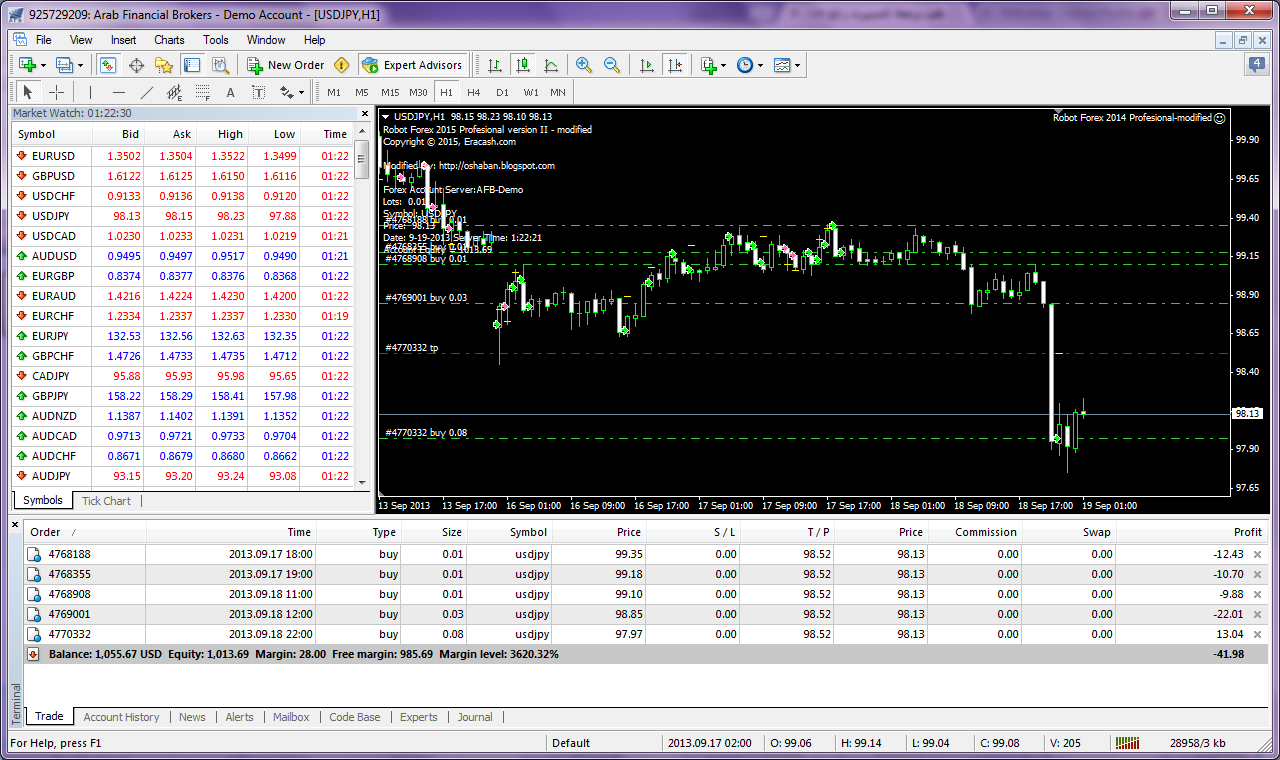Select the GBPUSD row in Market Watch
This screenshot has height=760, width=1280.
(x=182, y=176)
